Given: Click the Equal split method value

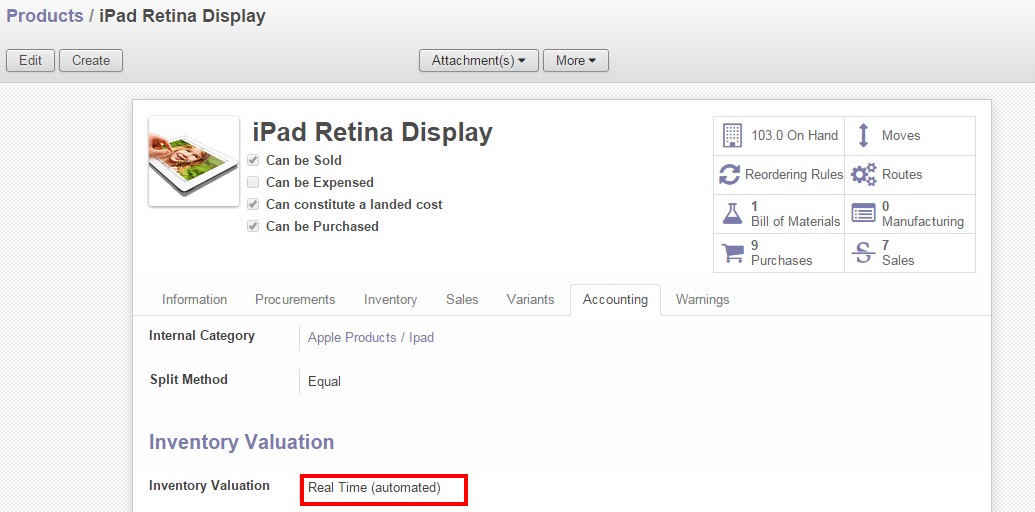Looking at the screenshot, I should tap(325, 381).
